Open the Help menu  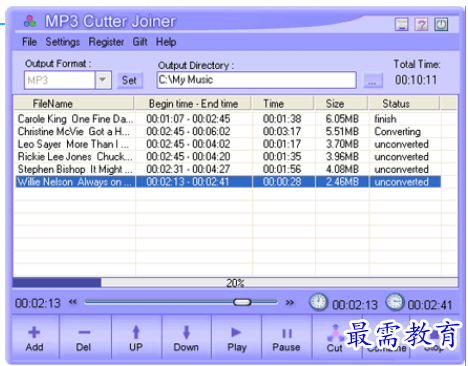(166, 42)
